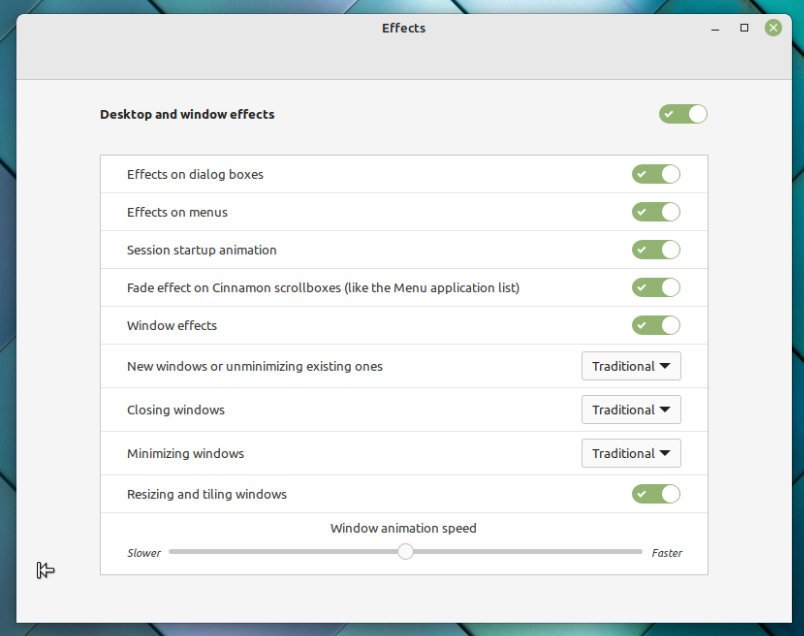This screenshot has width=804, height=636.
Task: Close the Effects window
Action: pos(773,28)
